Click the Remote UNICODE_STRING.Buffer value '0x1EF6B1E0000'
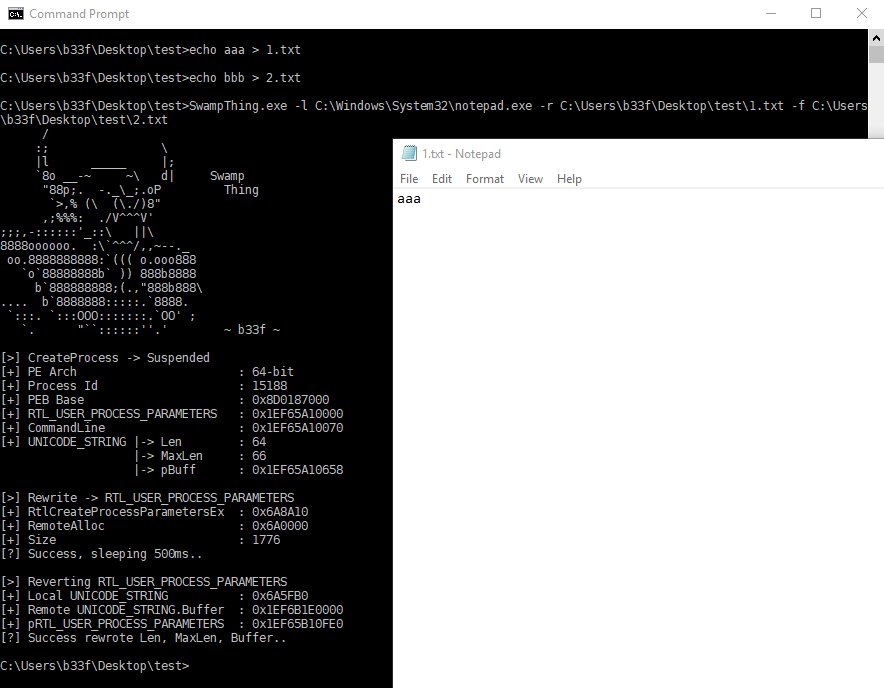 point(298,610)
